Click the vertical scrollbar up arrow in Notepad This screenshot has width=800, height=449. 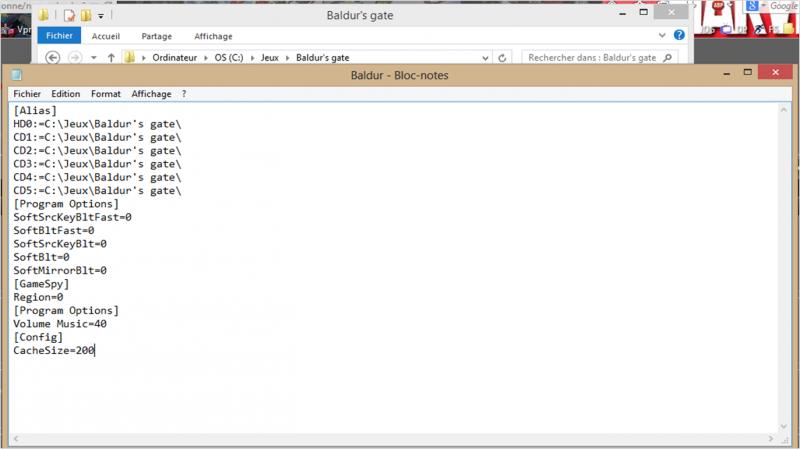784,110
